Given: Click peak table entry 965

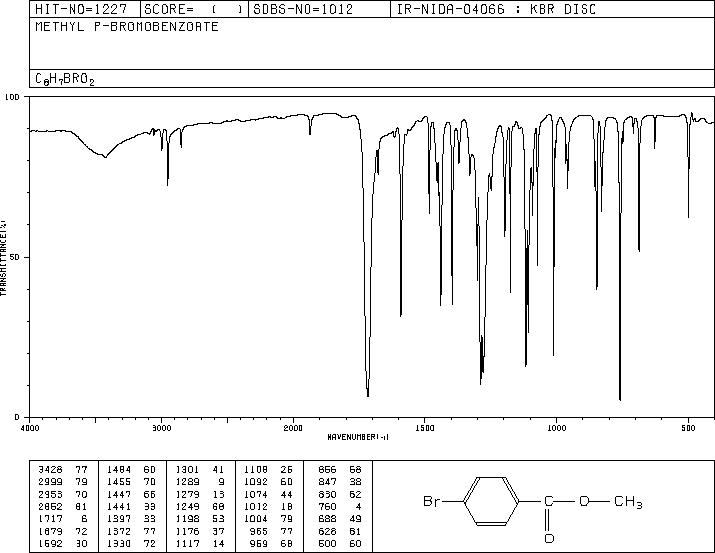Looking at the screenshot, I should pyautogui.click(x=259, y=531).
